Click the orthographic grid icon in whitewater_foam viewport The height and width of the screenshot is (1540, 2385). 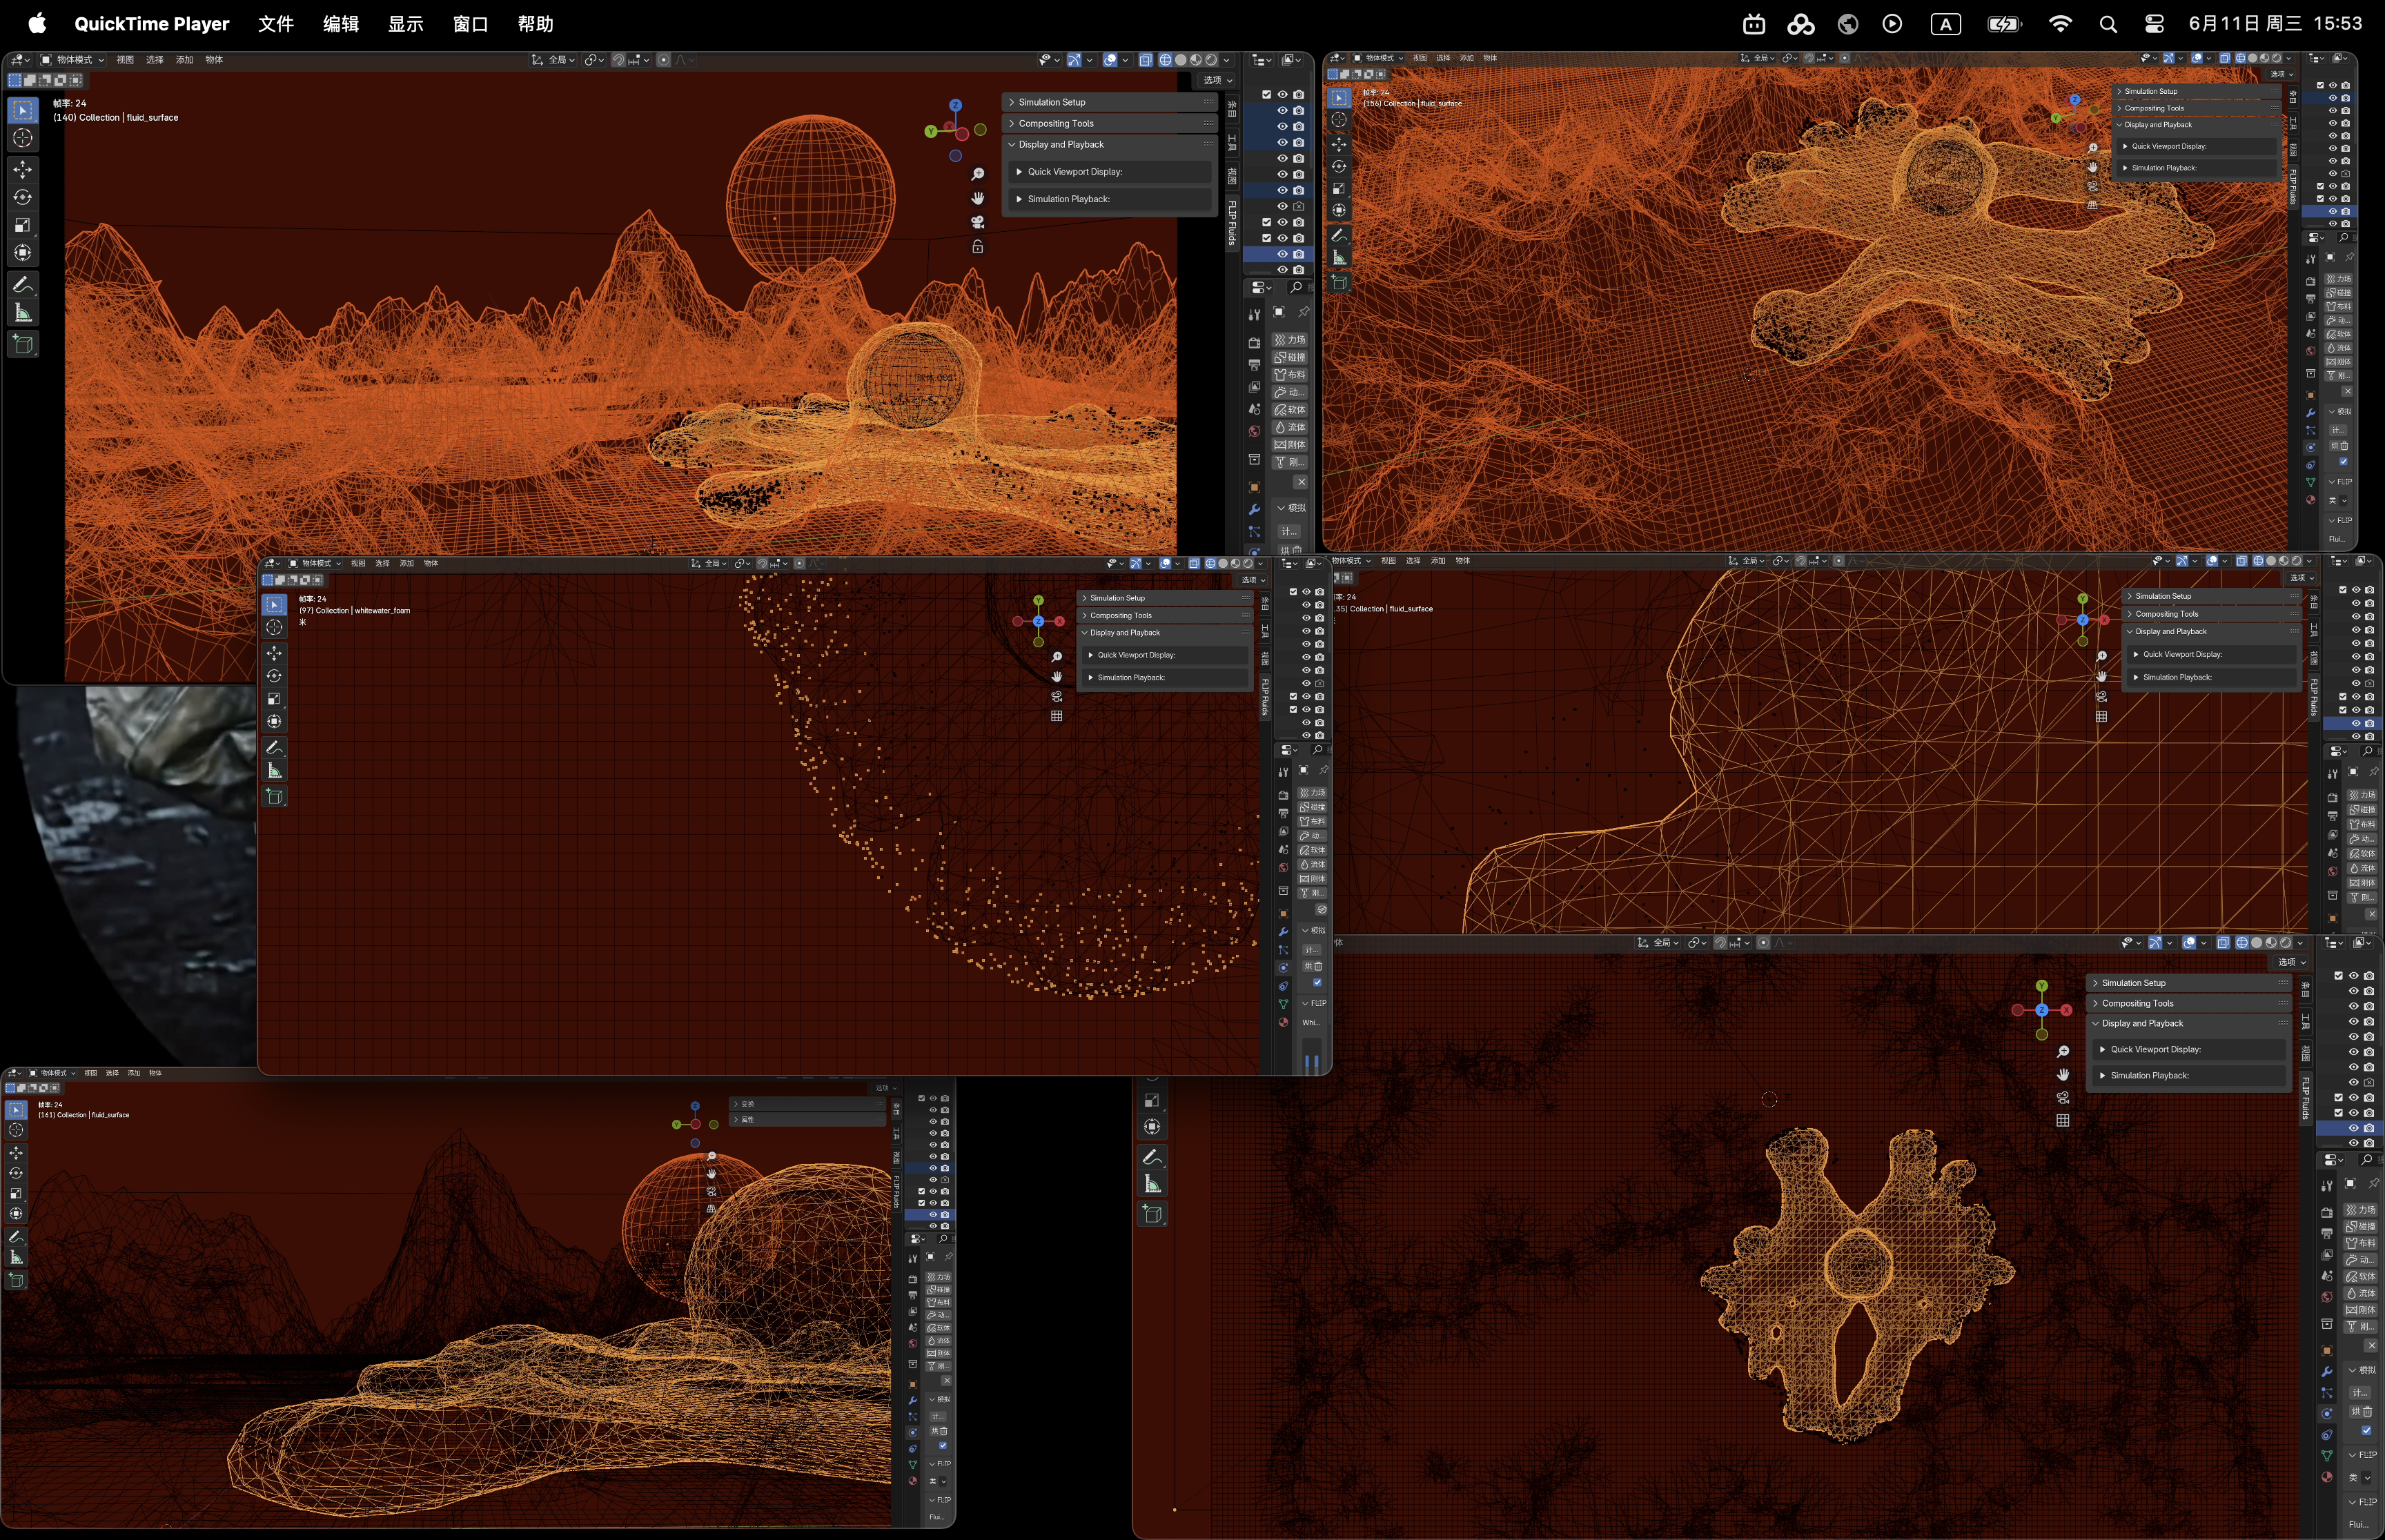pos(1057,716)
